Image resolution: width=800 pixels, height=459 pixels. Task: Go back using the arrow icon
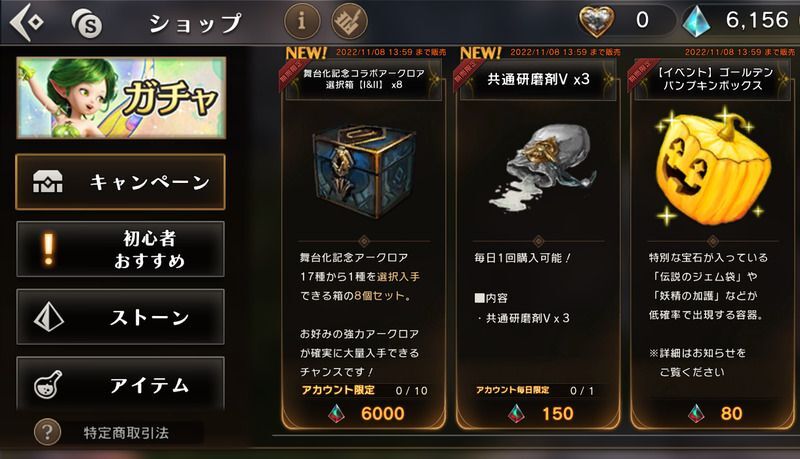[x=27, y=22]
